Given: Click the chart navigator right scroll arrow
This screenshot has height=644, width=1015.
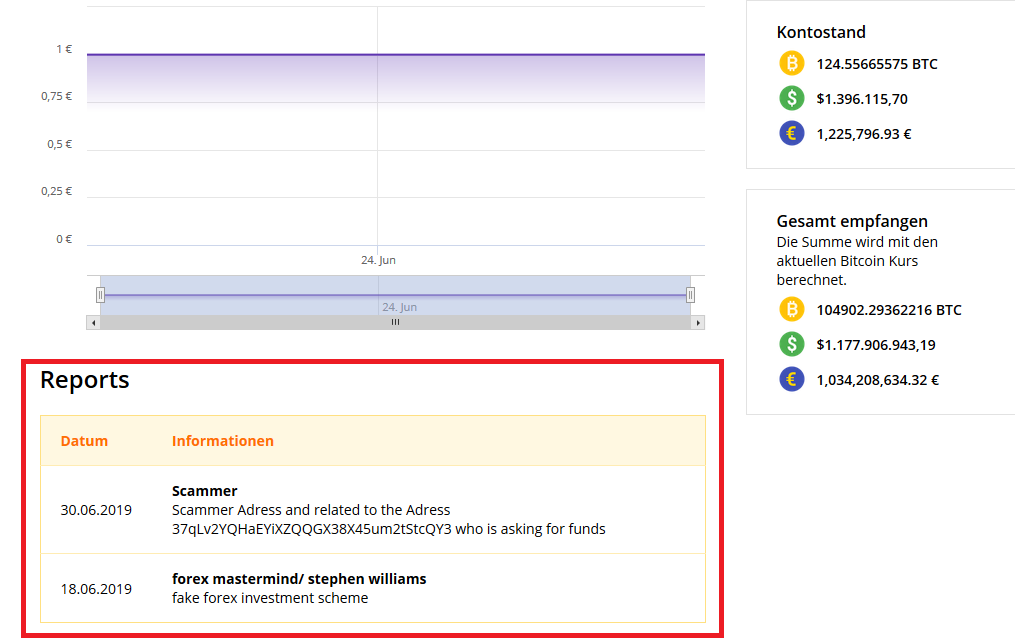Looking at the screenshot, I should pyautogui.click(x=697, y=322).
